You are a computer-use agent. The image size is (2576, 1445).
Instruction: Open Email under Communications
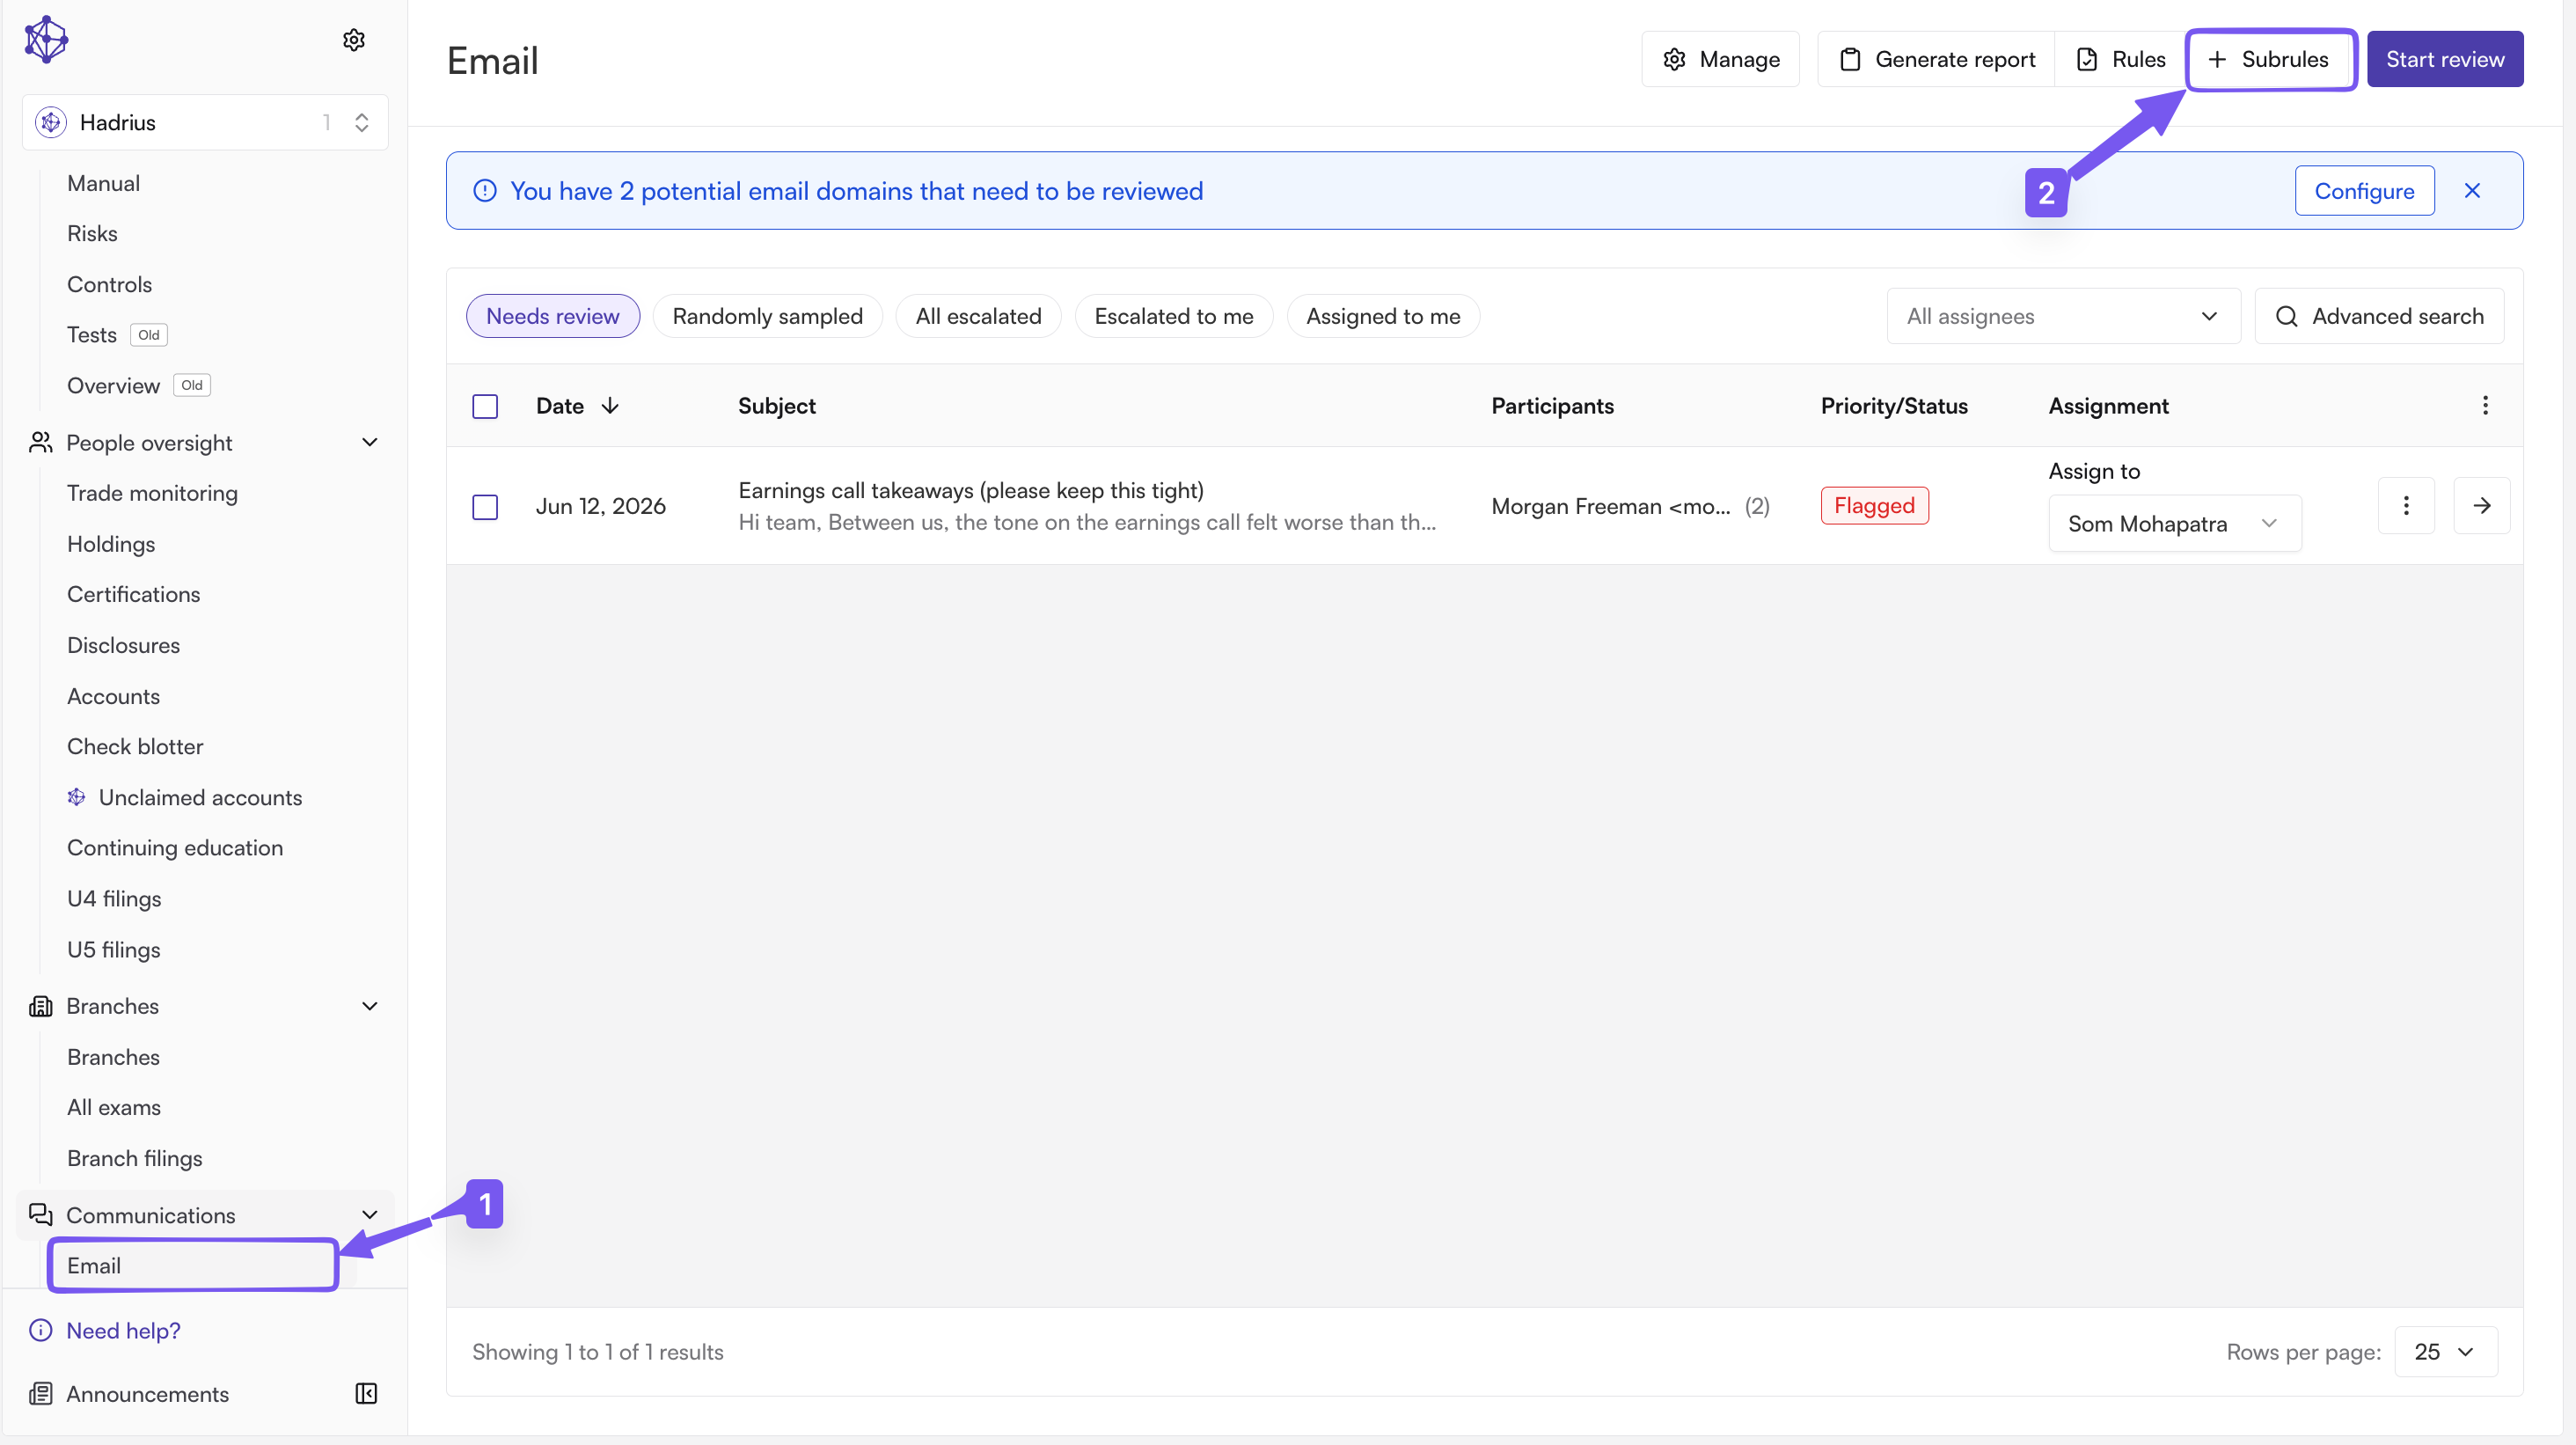[x=193, y=1266]
